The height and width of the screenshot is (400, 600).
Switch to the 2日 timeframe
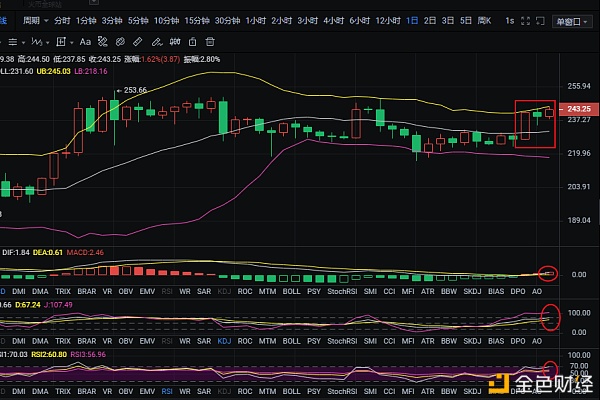tap(430, 21)
